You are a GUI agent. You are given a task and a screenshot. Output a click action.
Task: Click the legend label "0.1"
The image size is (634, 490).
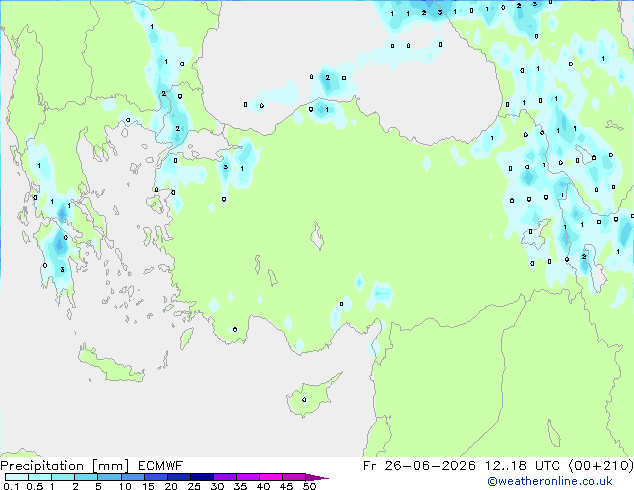[x=11, y=486]
